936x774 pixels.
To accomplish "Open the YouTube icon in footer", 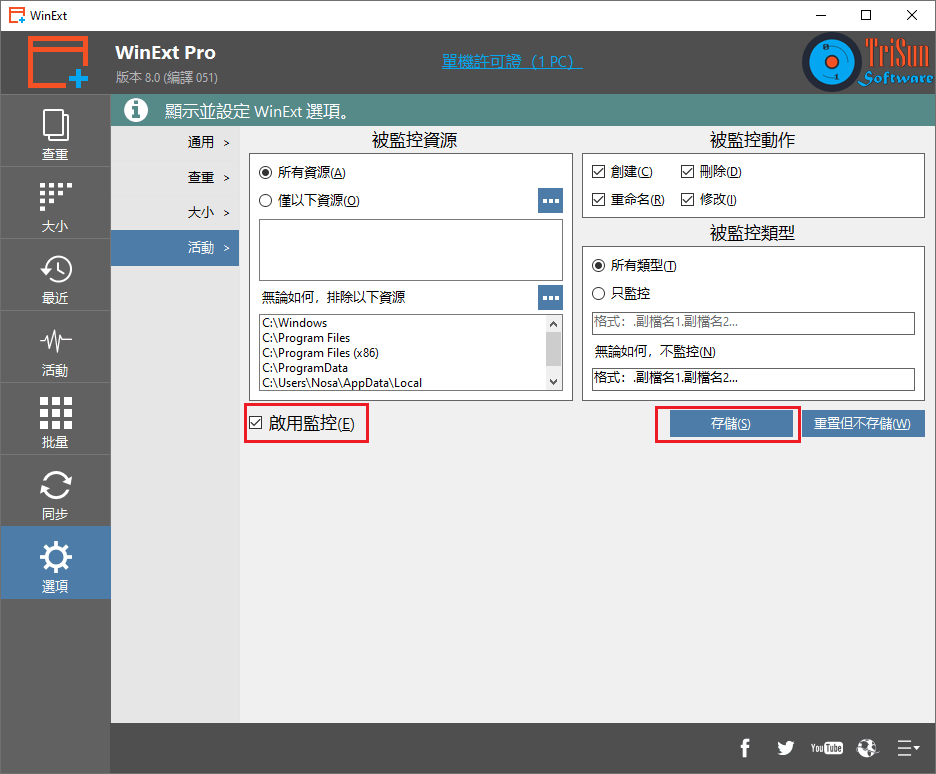I will pos(826,748).
